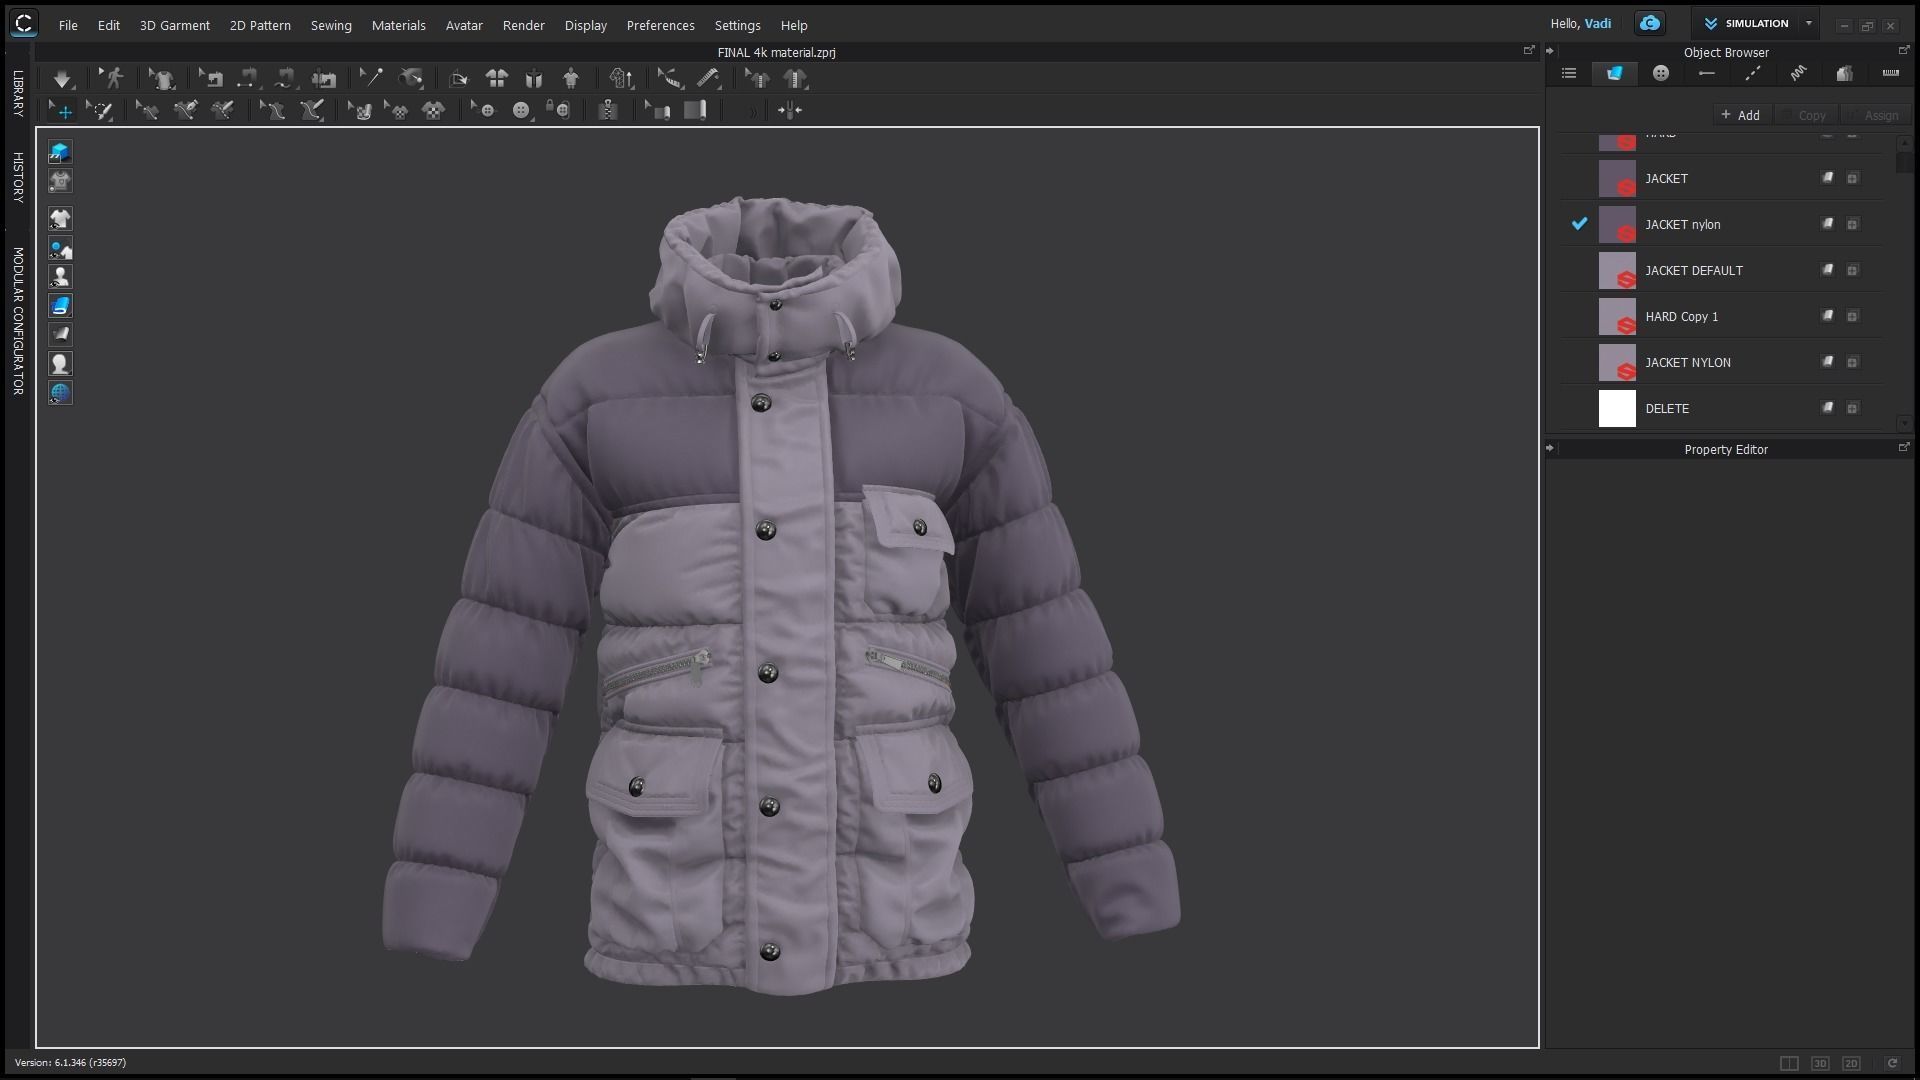Open the Render menu
Image resolution: width=1920 pixels, height=1080 pixels.
pyautogui.click(x=524, y=25)
